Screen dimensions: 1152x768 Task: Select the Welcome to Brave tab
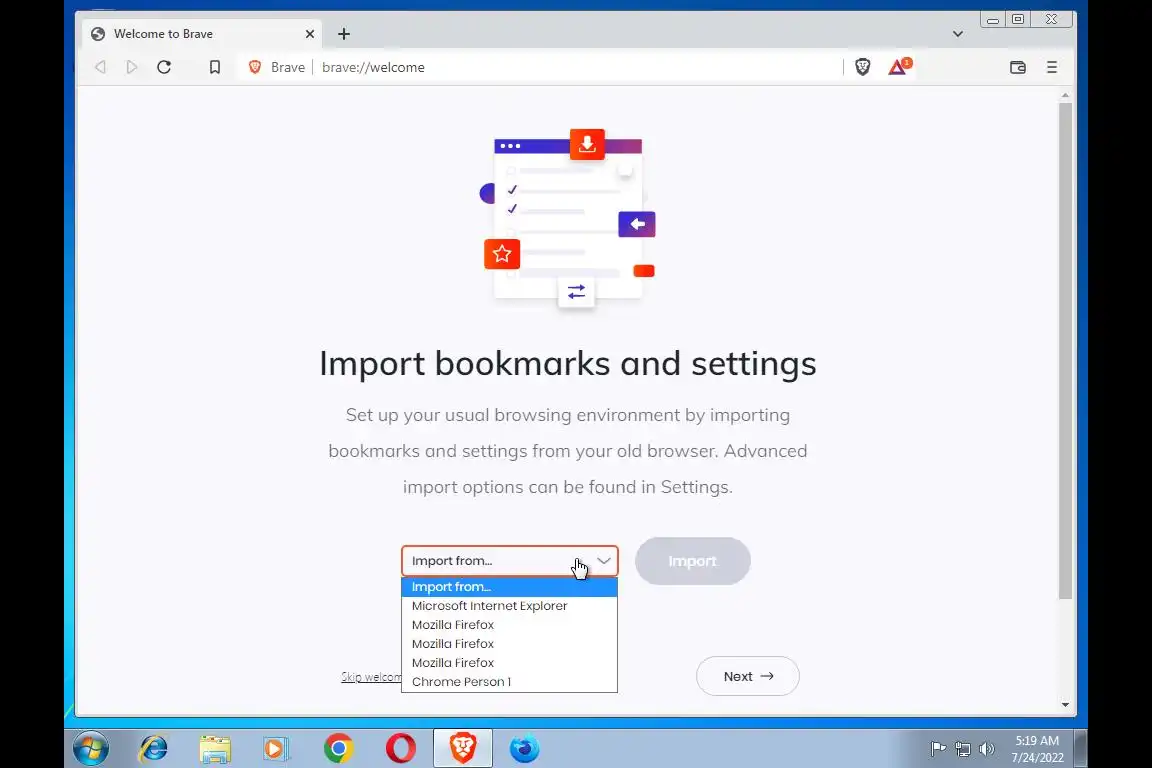point(202,34)
